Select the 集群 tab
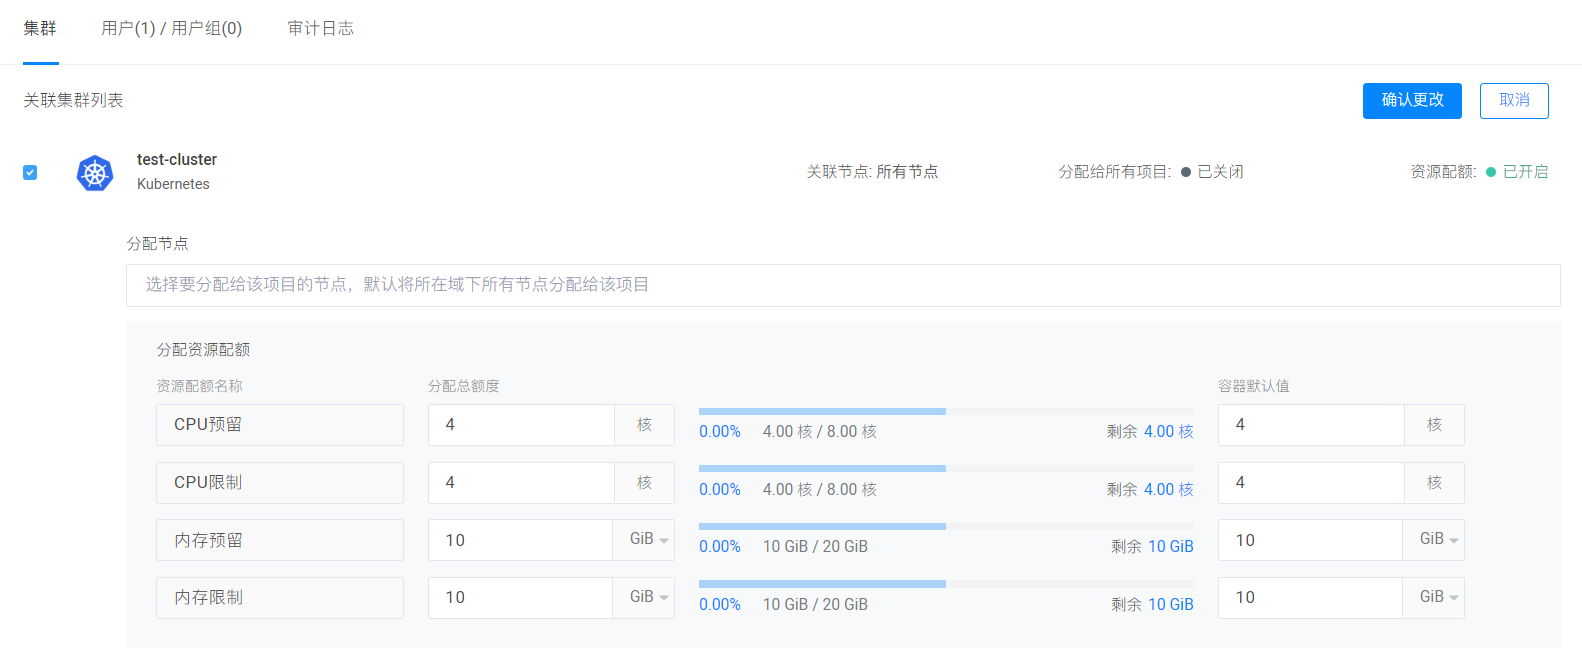 pos(40,28)
